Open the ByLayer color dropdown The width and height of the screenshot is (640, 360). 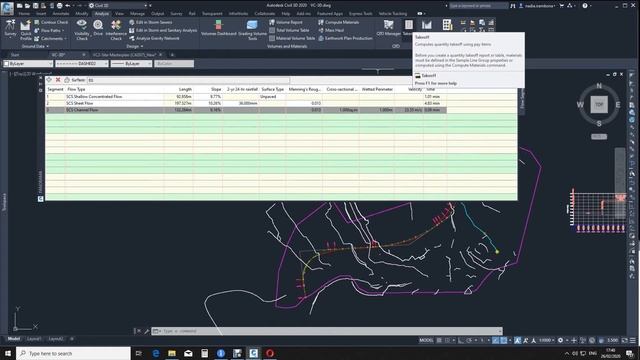[28, 64]
